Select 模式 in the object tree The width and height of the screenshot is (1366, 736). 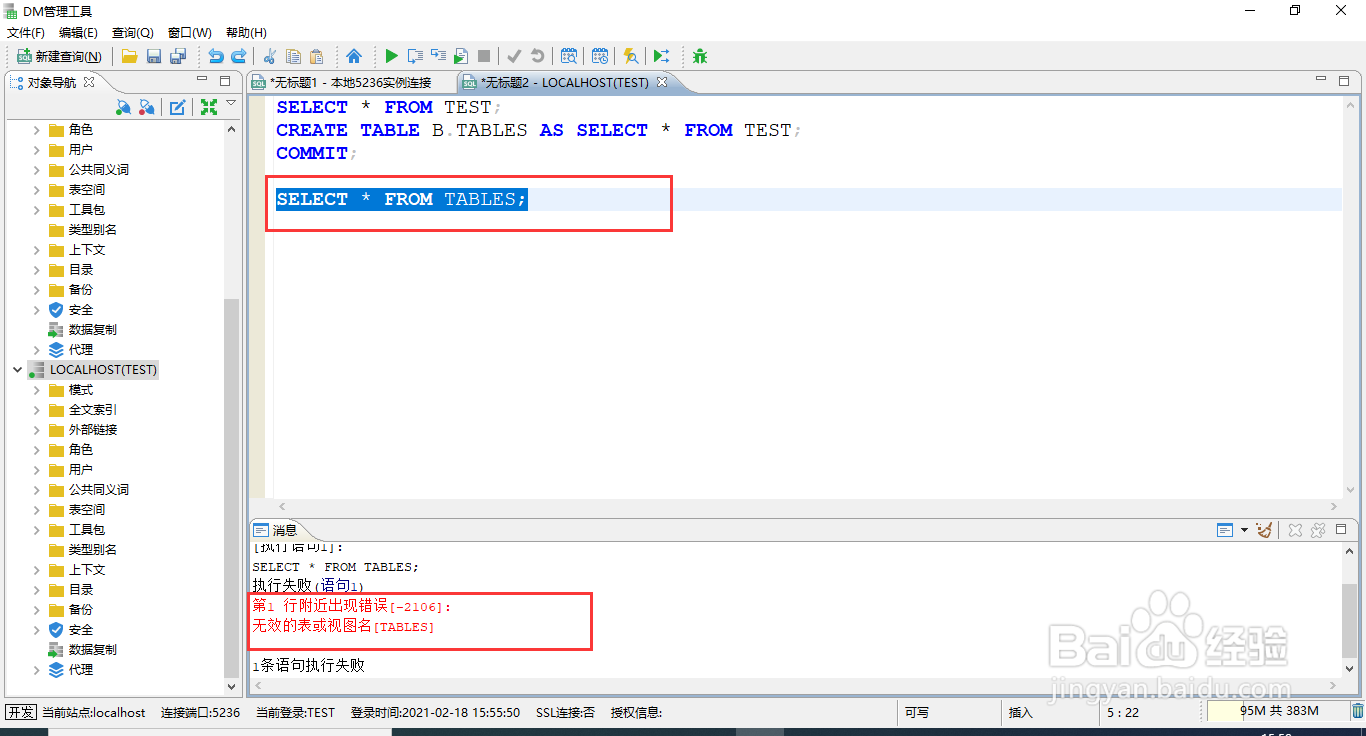coord(81,390)
